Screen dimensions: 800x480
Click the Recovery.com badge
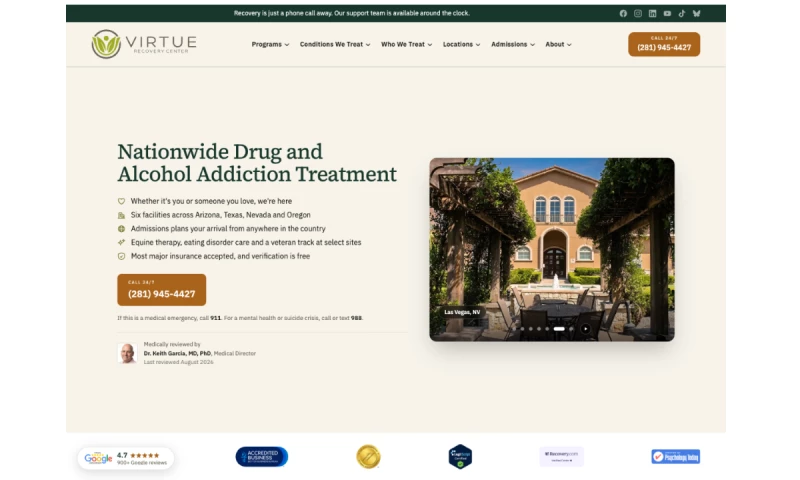[562, 457]
